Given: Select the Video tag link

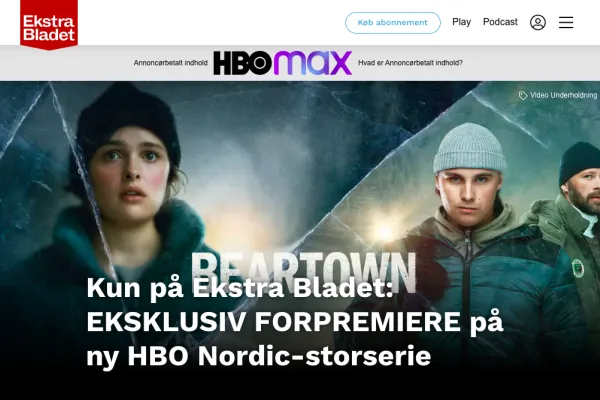Looking at the screenshot, I should (540, 95).
